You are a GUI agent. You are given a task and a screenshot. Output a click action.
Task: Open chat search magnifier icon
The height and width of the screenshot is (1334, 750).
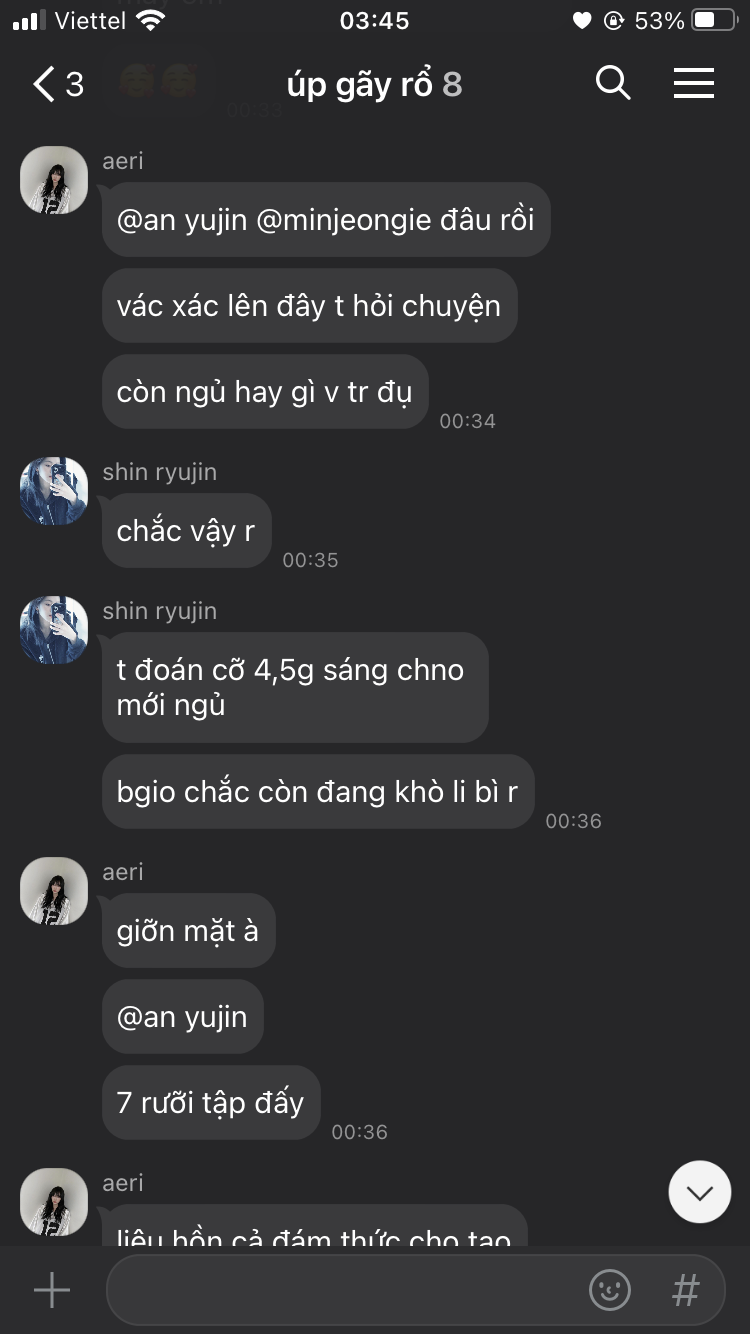[x=613, y=83]
